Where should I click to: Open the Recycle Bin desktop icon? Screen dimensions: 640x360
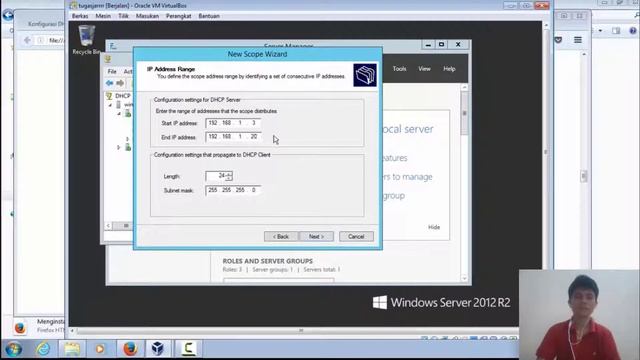pyautogui.click(x=86, y=40)
